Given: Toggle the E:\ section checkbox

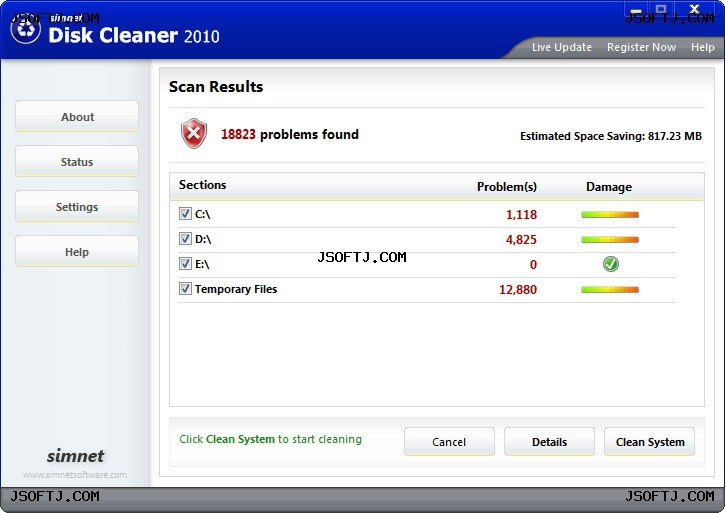Looking at the screenshot, I should [185, 264].
